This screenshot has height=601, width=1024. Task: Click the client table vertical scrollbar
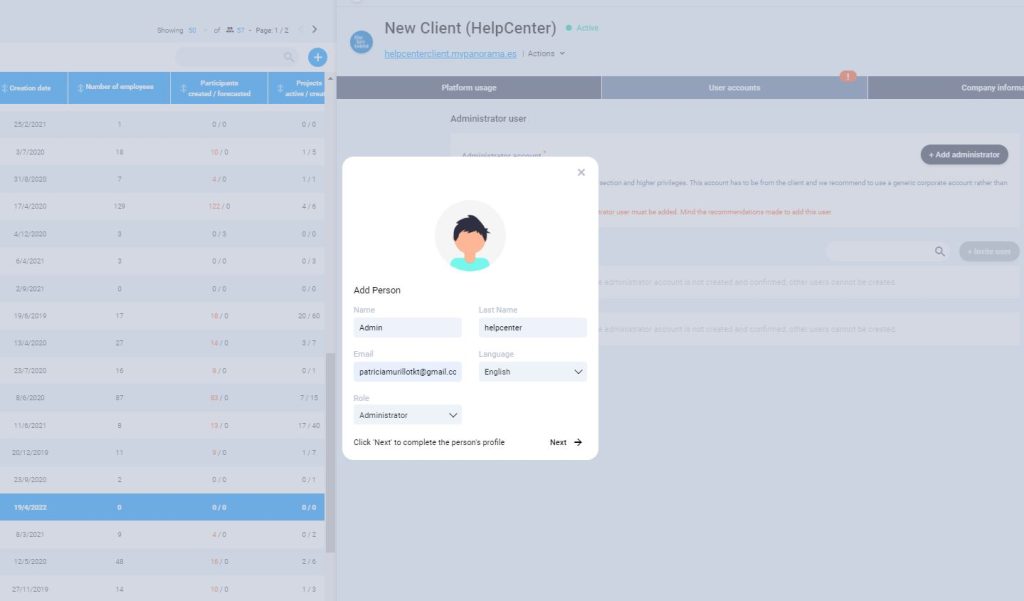(330, 450)
